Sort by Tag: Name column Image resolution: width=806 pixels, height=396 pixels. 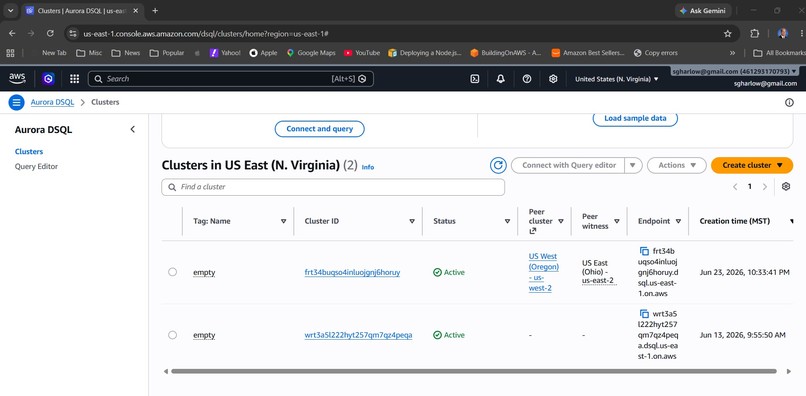click(x=283, y=221)
